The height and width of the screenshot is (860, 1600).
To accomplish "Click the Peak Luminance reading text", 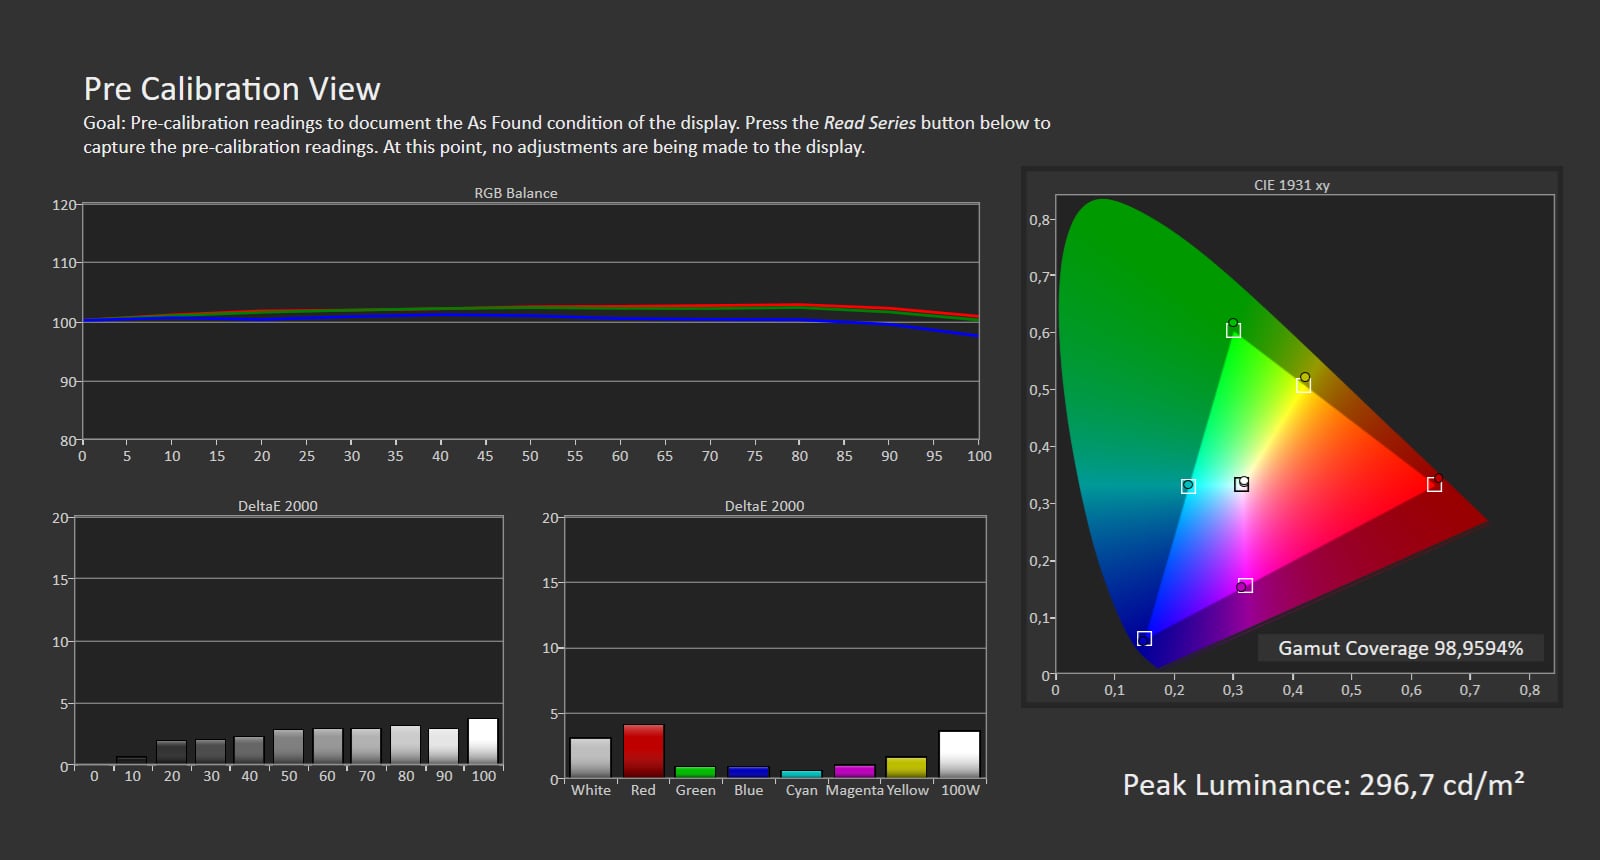I will tap(1323, 785).
